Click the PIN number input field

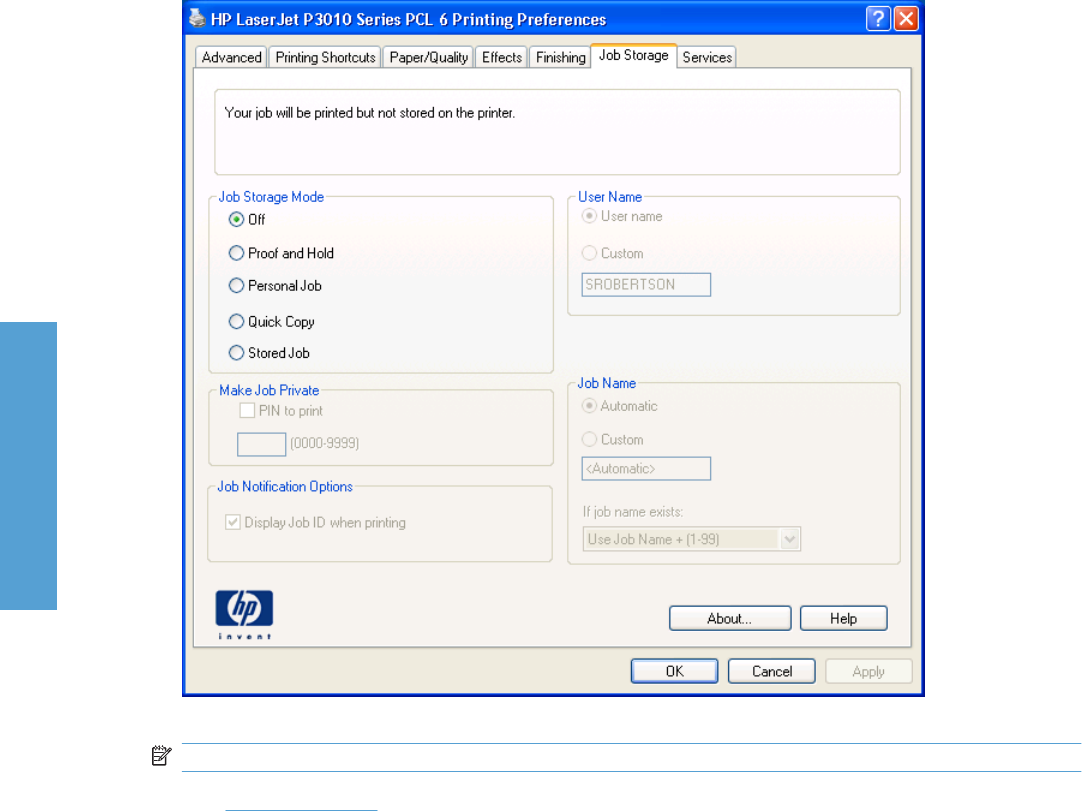[262, 444]
